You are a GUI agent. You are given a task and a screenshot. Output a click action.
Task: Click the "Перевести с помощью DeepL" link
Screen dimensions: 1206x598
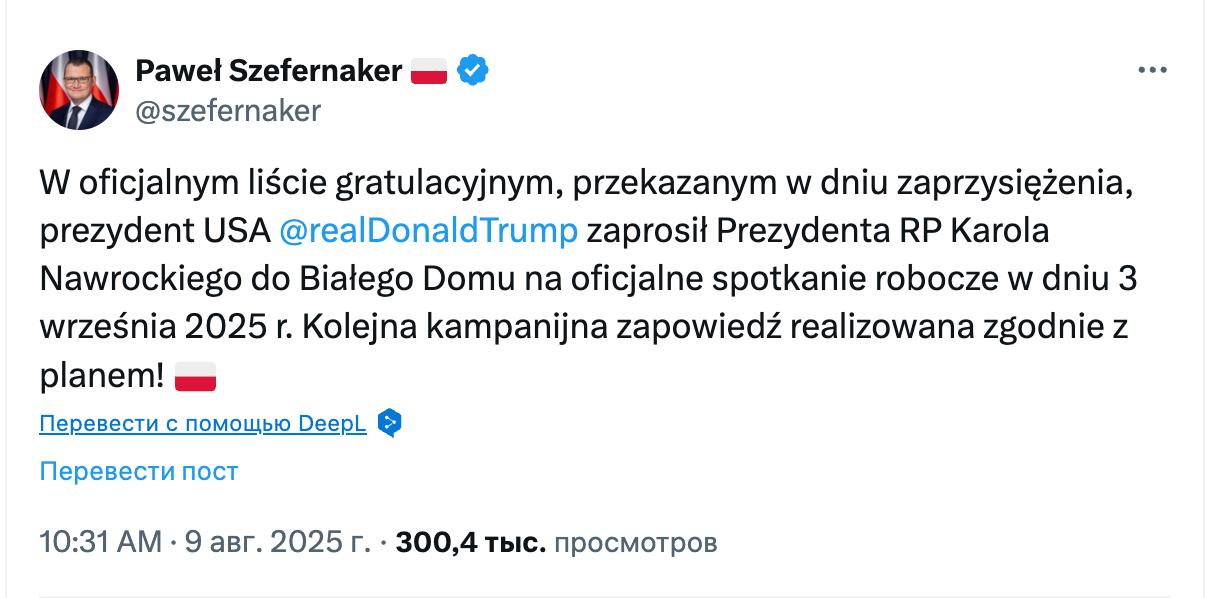pos(203,424)
